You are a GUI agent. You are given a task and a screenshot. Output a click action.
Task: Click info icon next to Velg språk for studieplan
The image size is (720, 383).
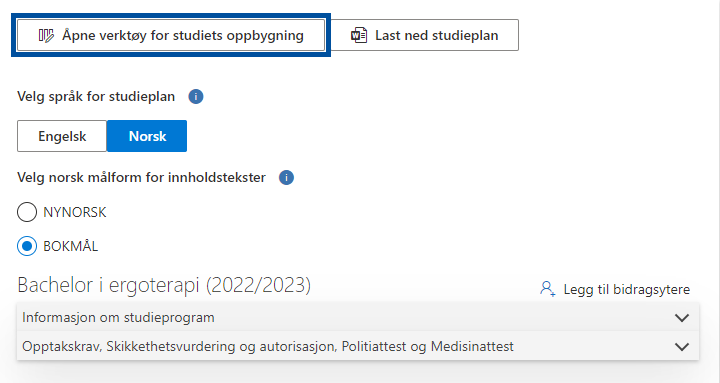pos(196,96)
